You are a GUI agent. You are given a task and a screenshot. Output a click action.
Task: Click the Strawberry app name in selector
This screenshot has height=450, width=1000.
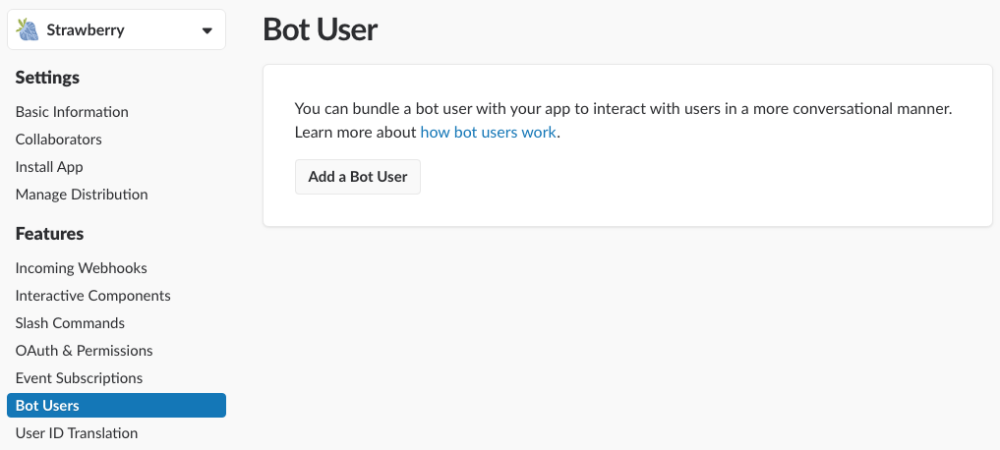coord(86,30)
